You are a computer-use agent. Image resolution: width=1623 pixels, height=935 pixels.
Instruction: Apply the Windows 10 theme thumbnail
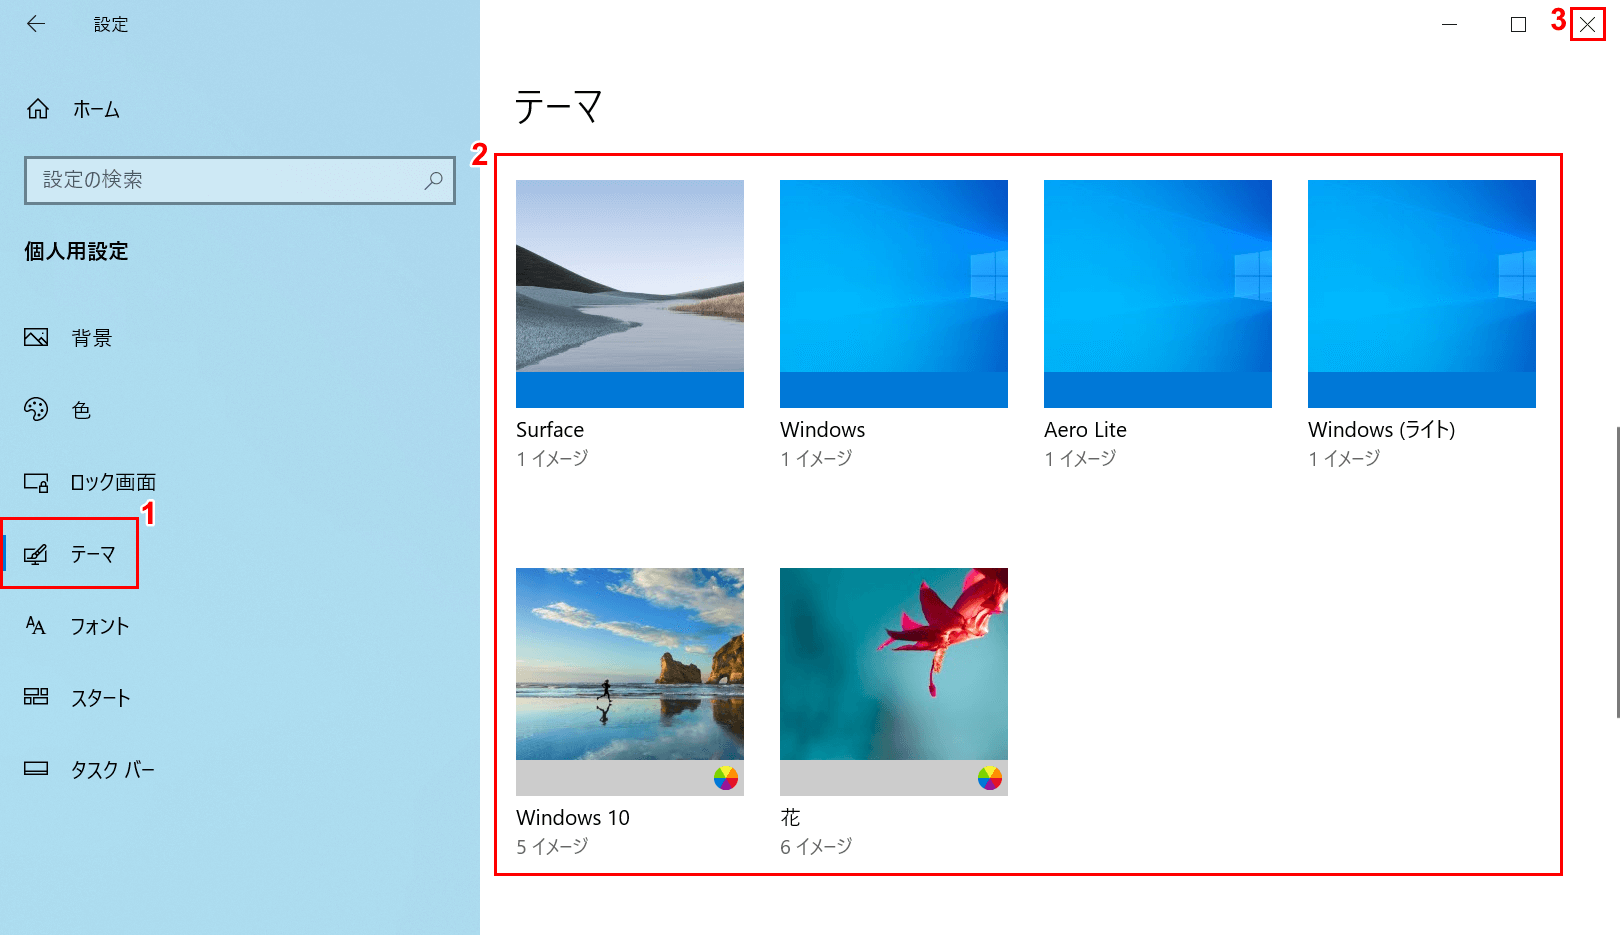[x=630, y=682]
